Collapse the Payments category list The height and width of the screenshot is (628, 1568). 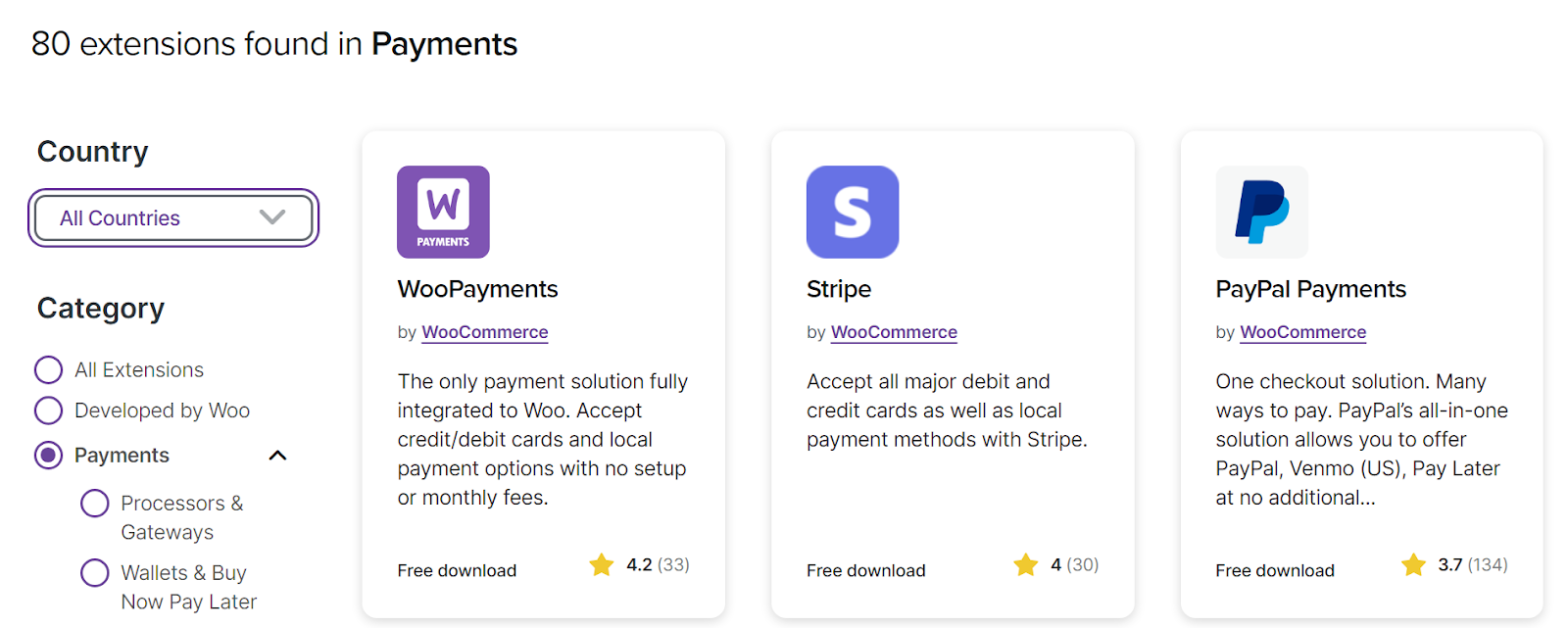277,455
